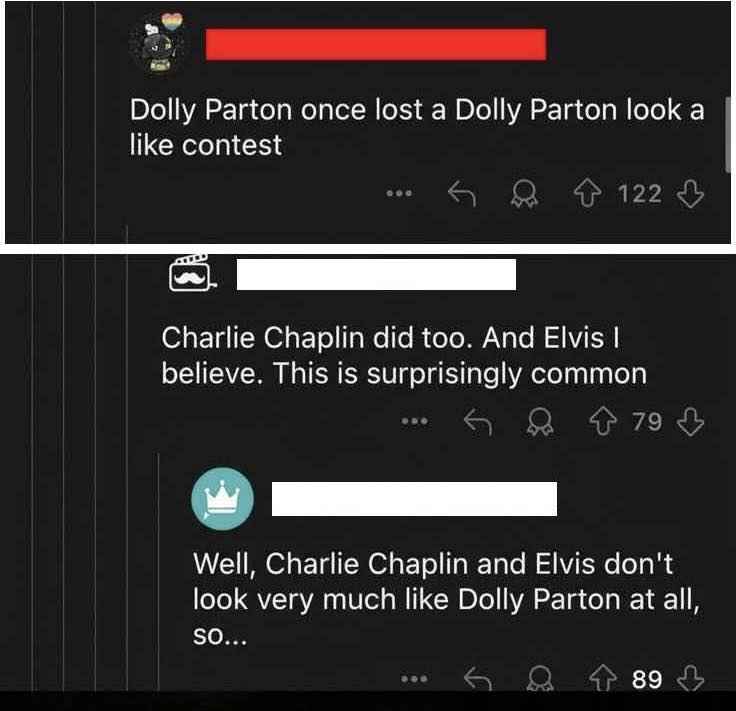
Task: Reply to the Dolly Parton contest comment
Action: pos(462,194)
